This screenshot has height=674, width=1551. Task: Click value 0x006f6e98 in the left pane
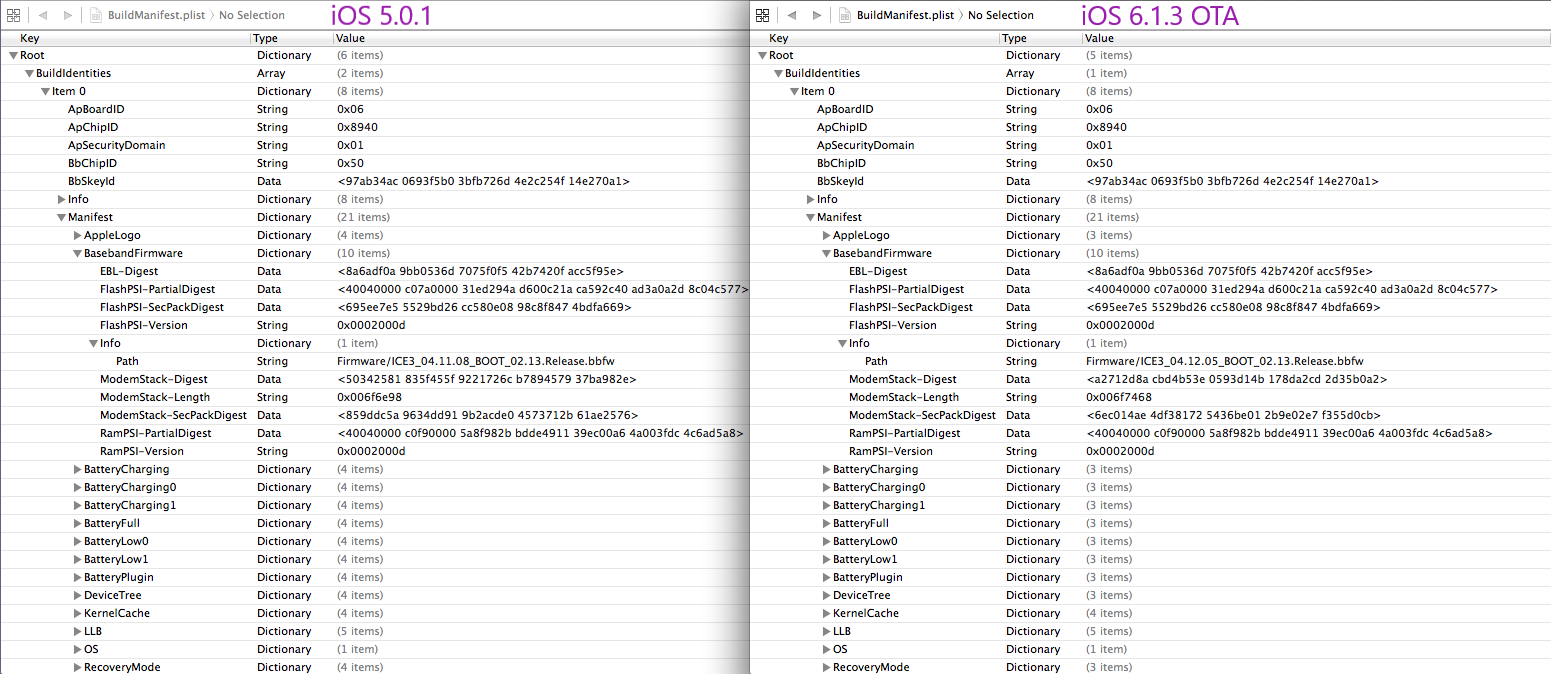pyautogui.click(x=370, y=397)
